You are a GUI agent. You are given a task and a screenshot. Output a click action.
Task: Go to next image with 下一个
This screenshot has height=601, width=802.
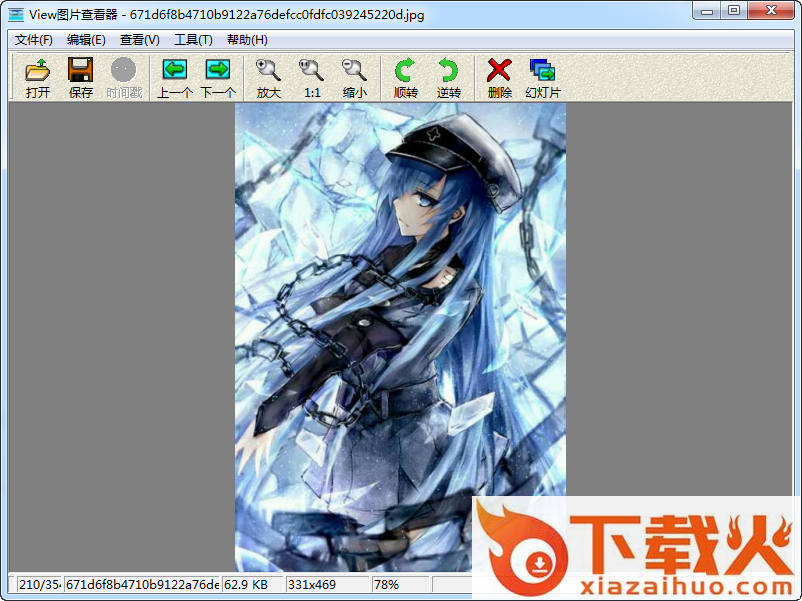[217, 70]
